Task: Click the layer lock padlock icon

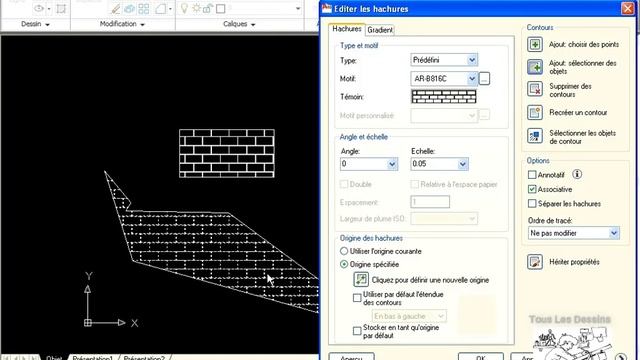Action: point(208,9)
